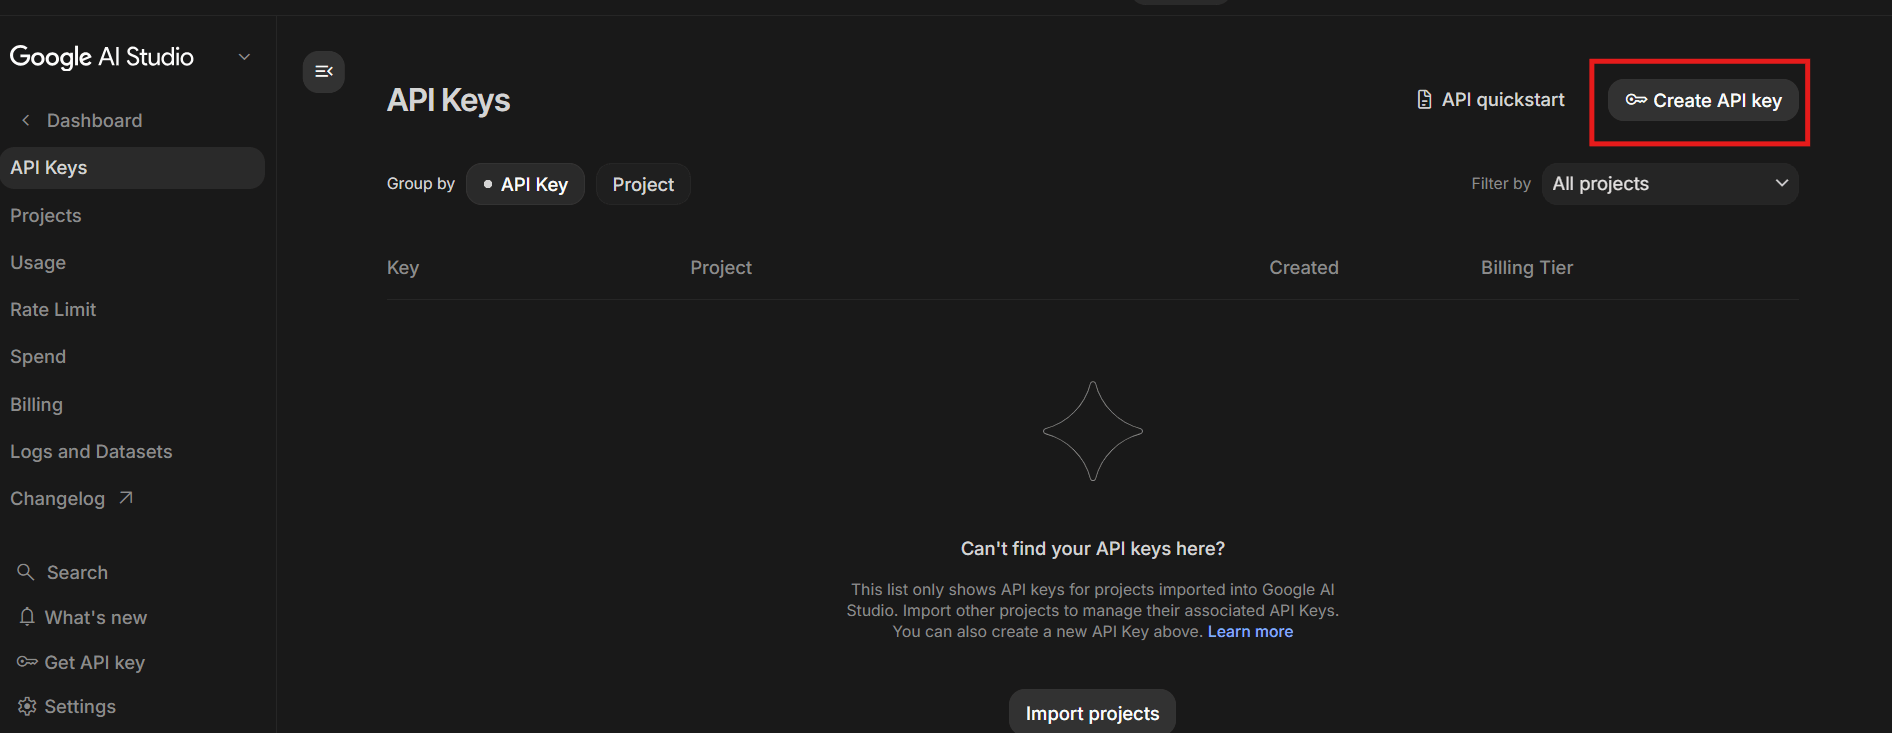The image size is (1892, 733).
Task: Group the list by Project
Action: point(643,184)
